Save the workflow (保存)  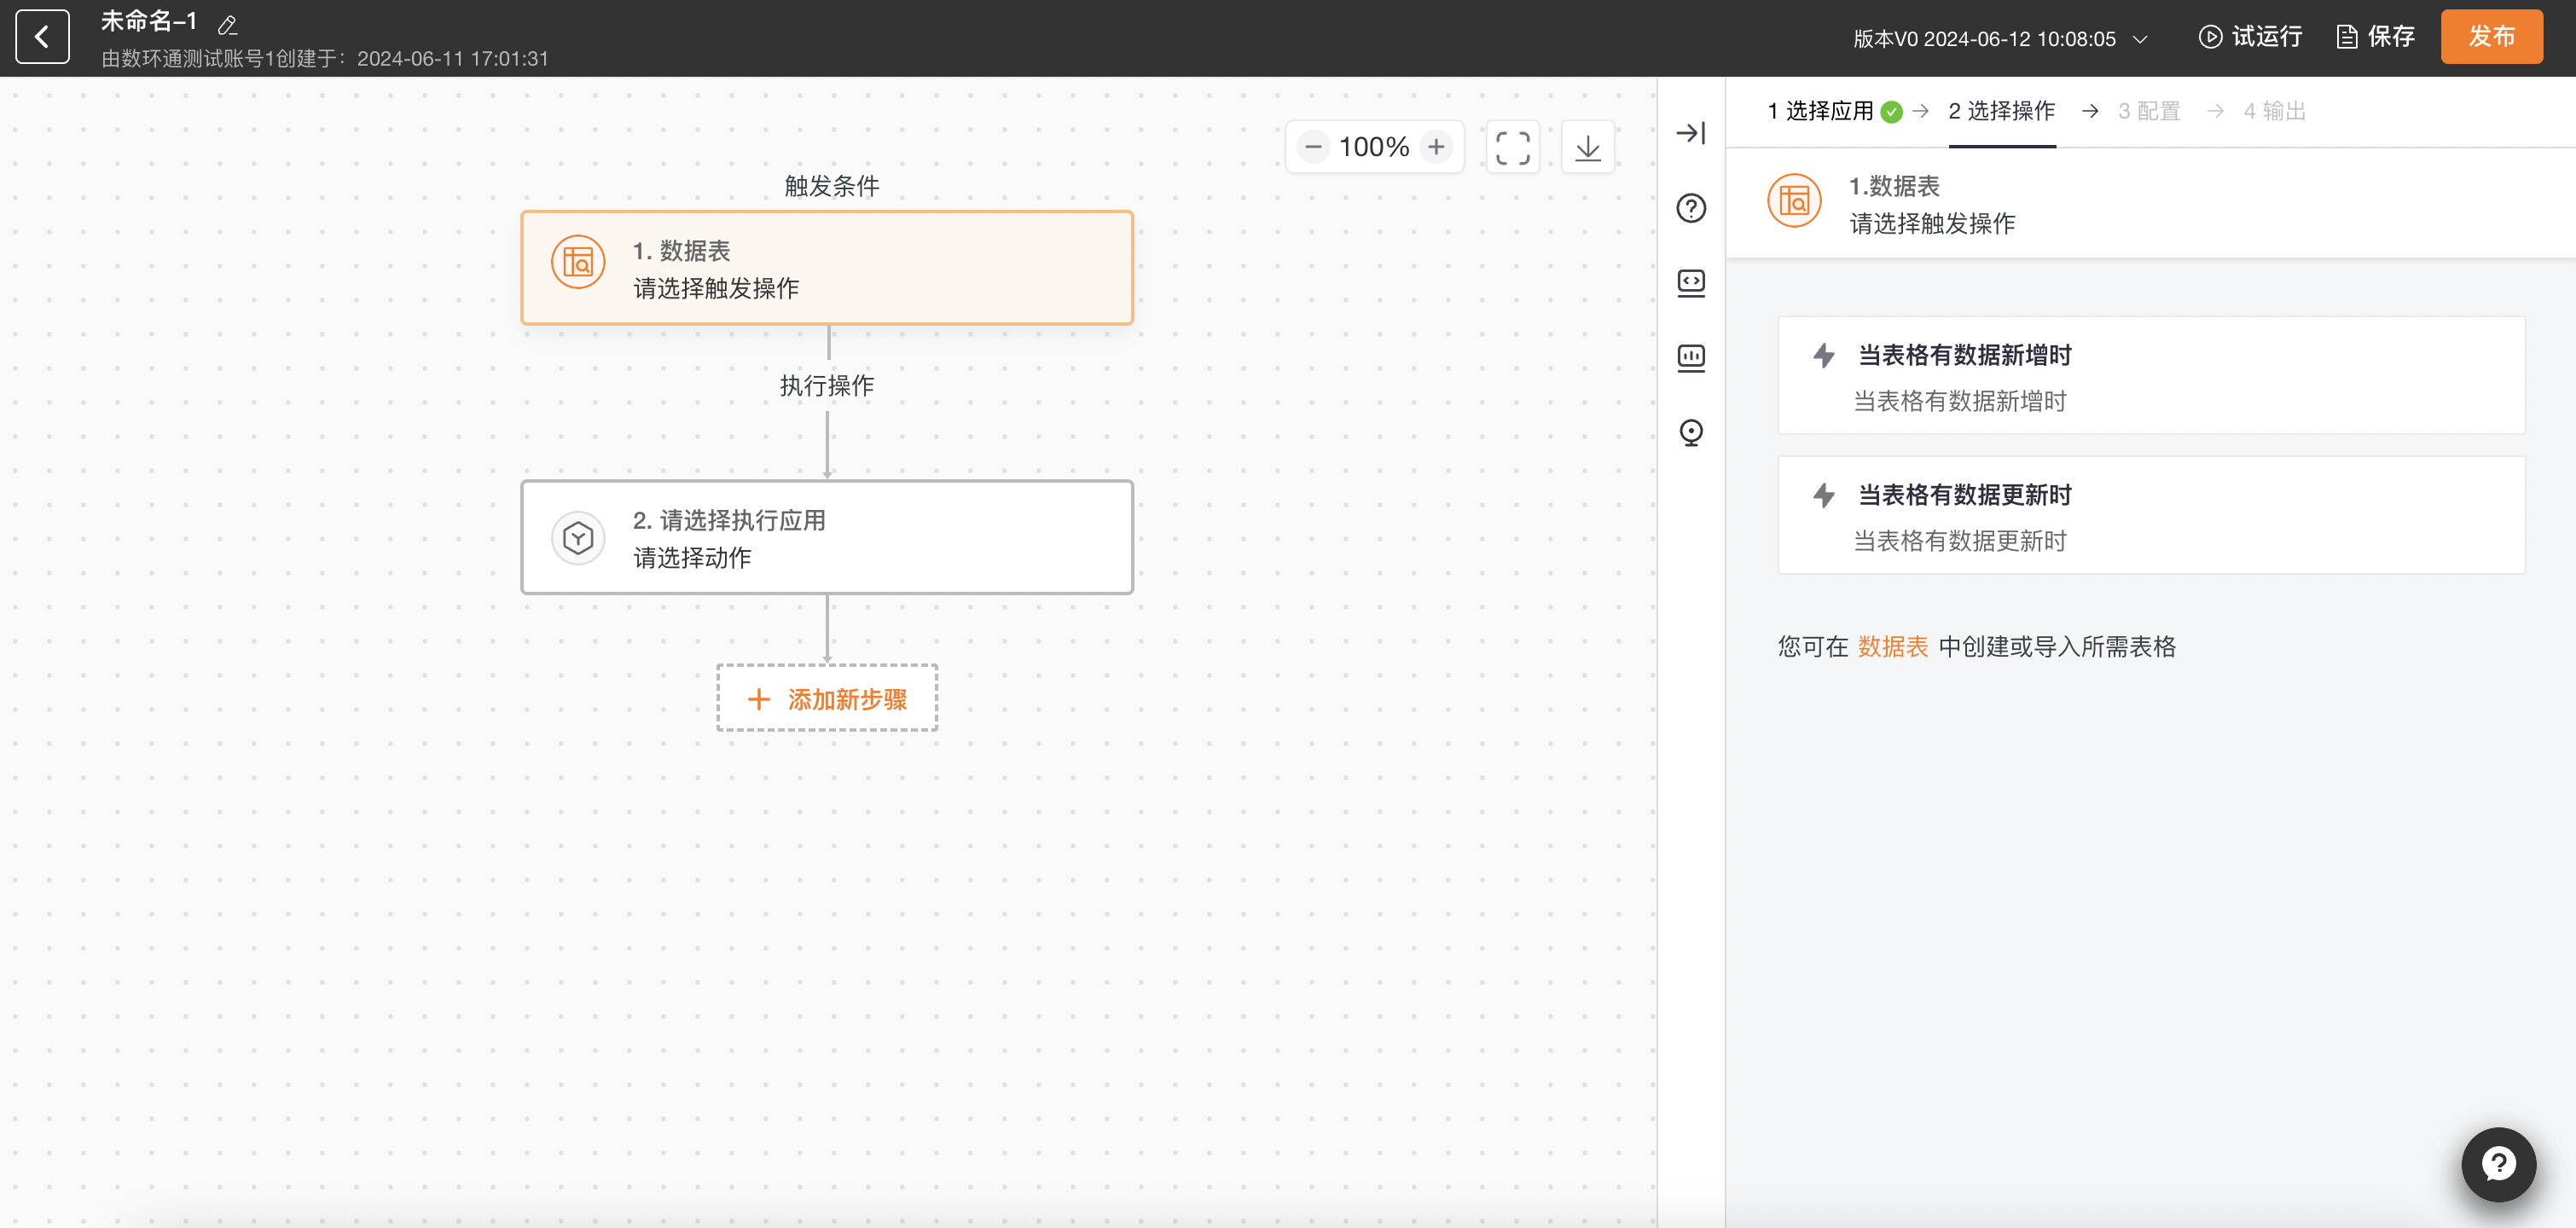click(2376, 37)
